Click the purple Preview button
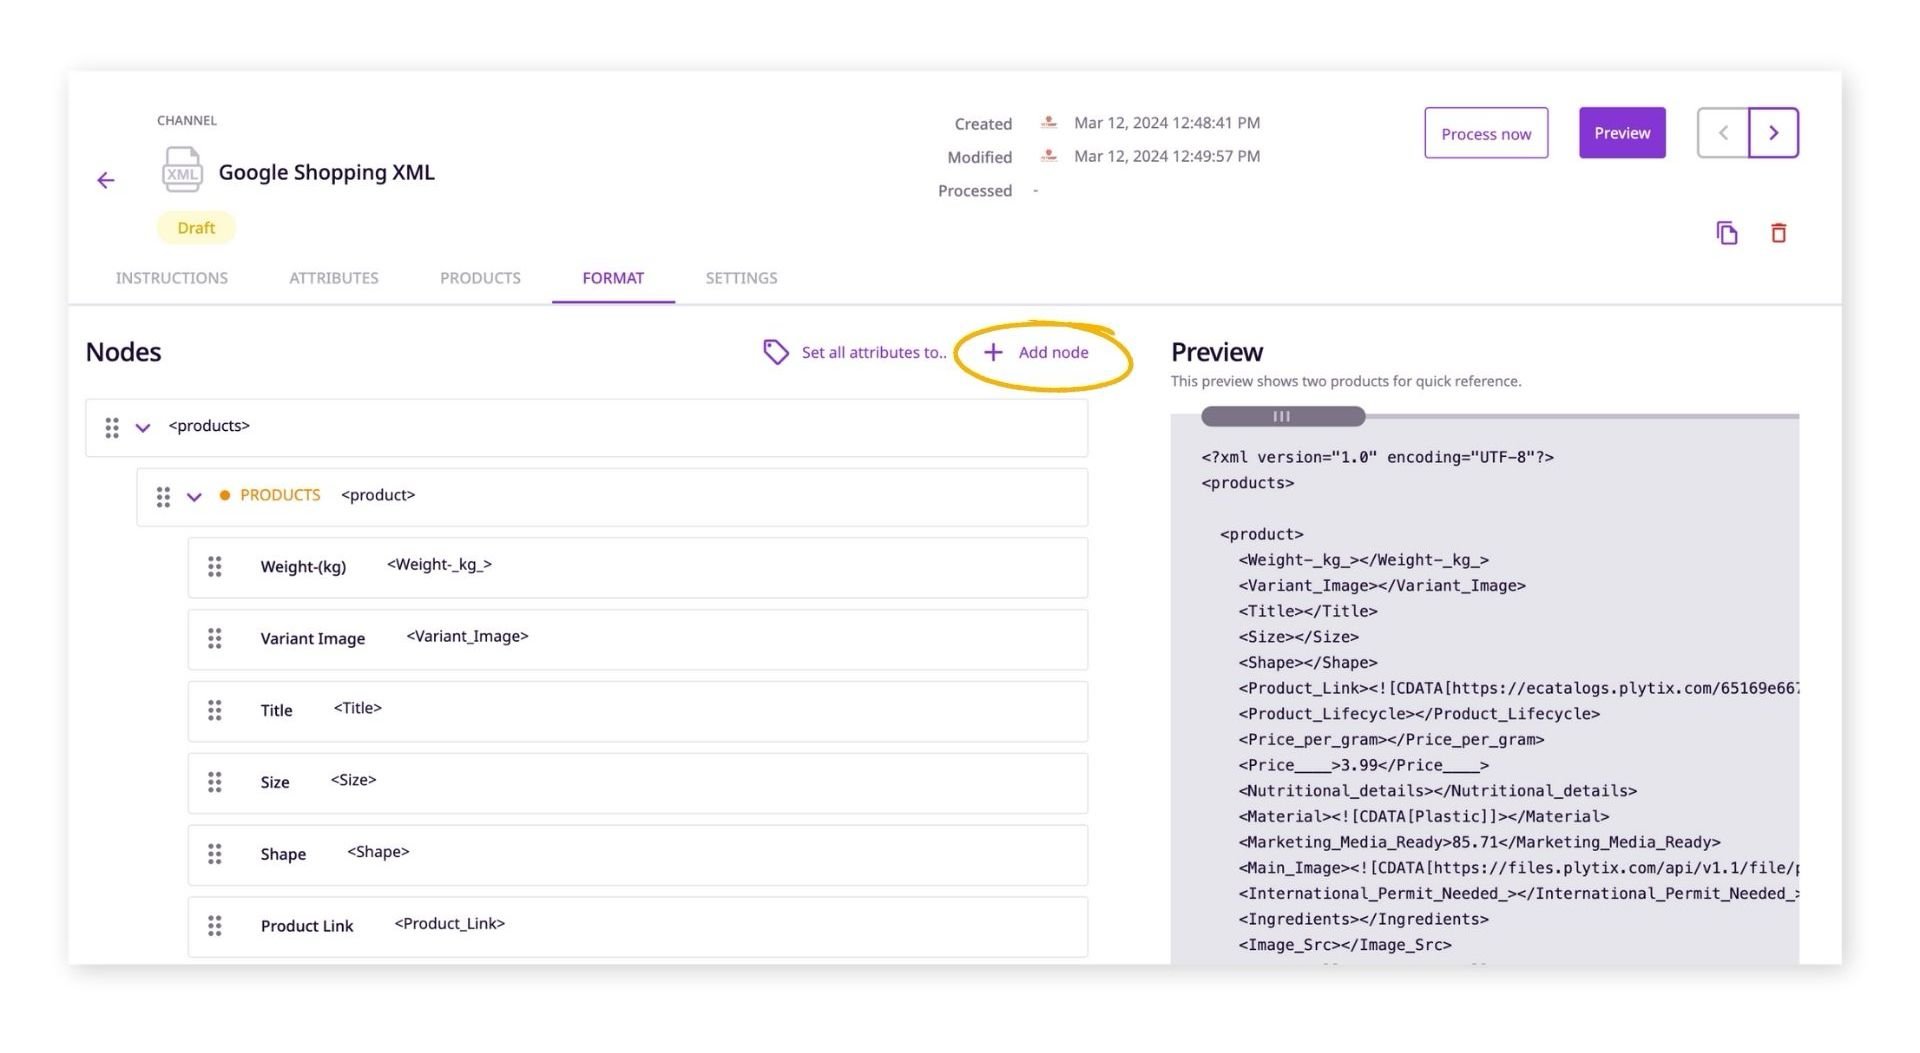1920x1053 pixels. (1621, 133)
